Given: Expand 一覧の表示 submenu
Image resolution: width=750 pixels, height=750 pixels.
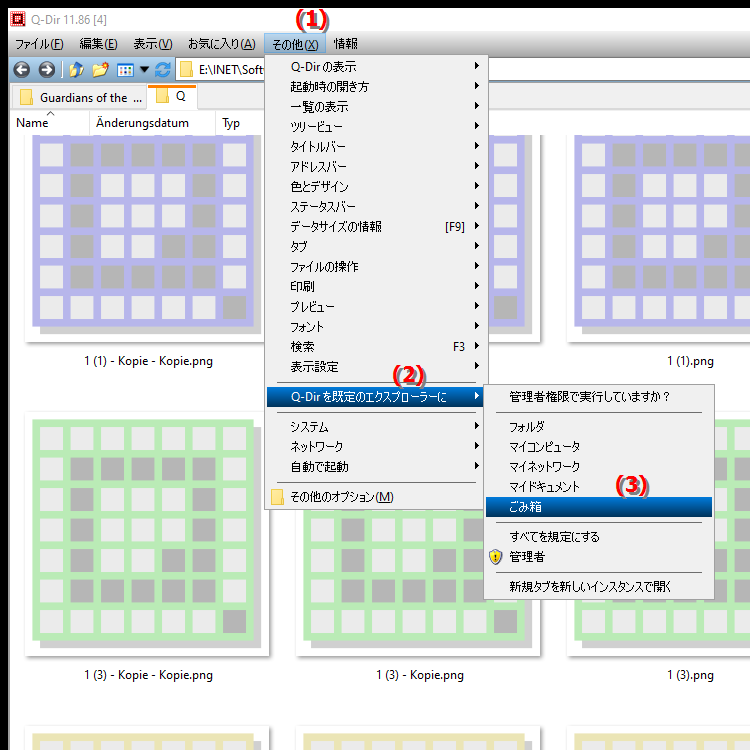Looking at the screenshot, I should click(x=377, y=107).
